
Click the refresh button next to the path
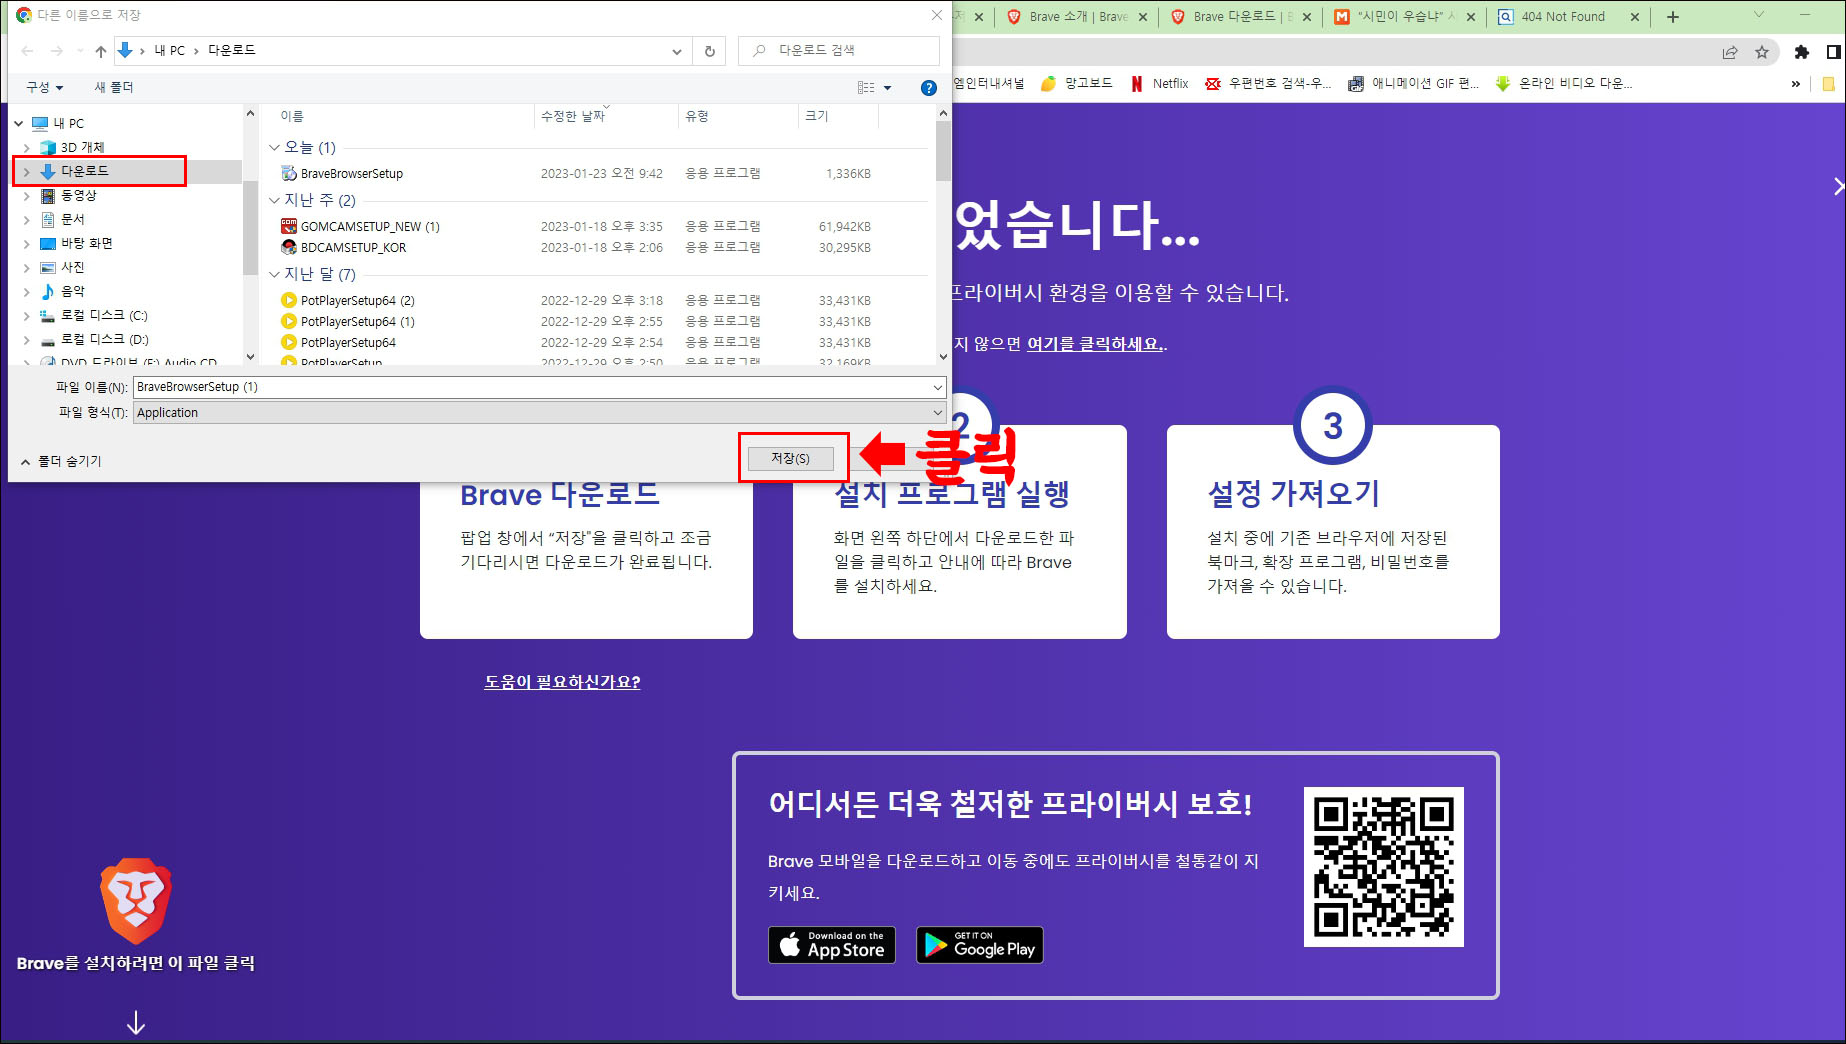click(x=710, y=51)
